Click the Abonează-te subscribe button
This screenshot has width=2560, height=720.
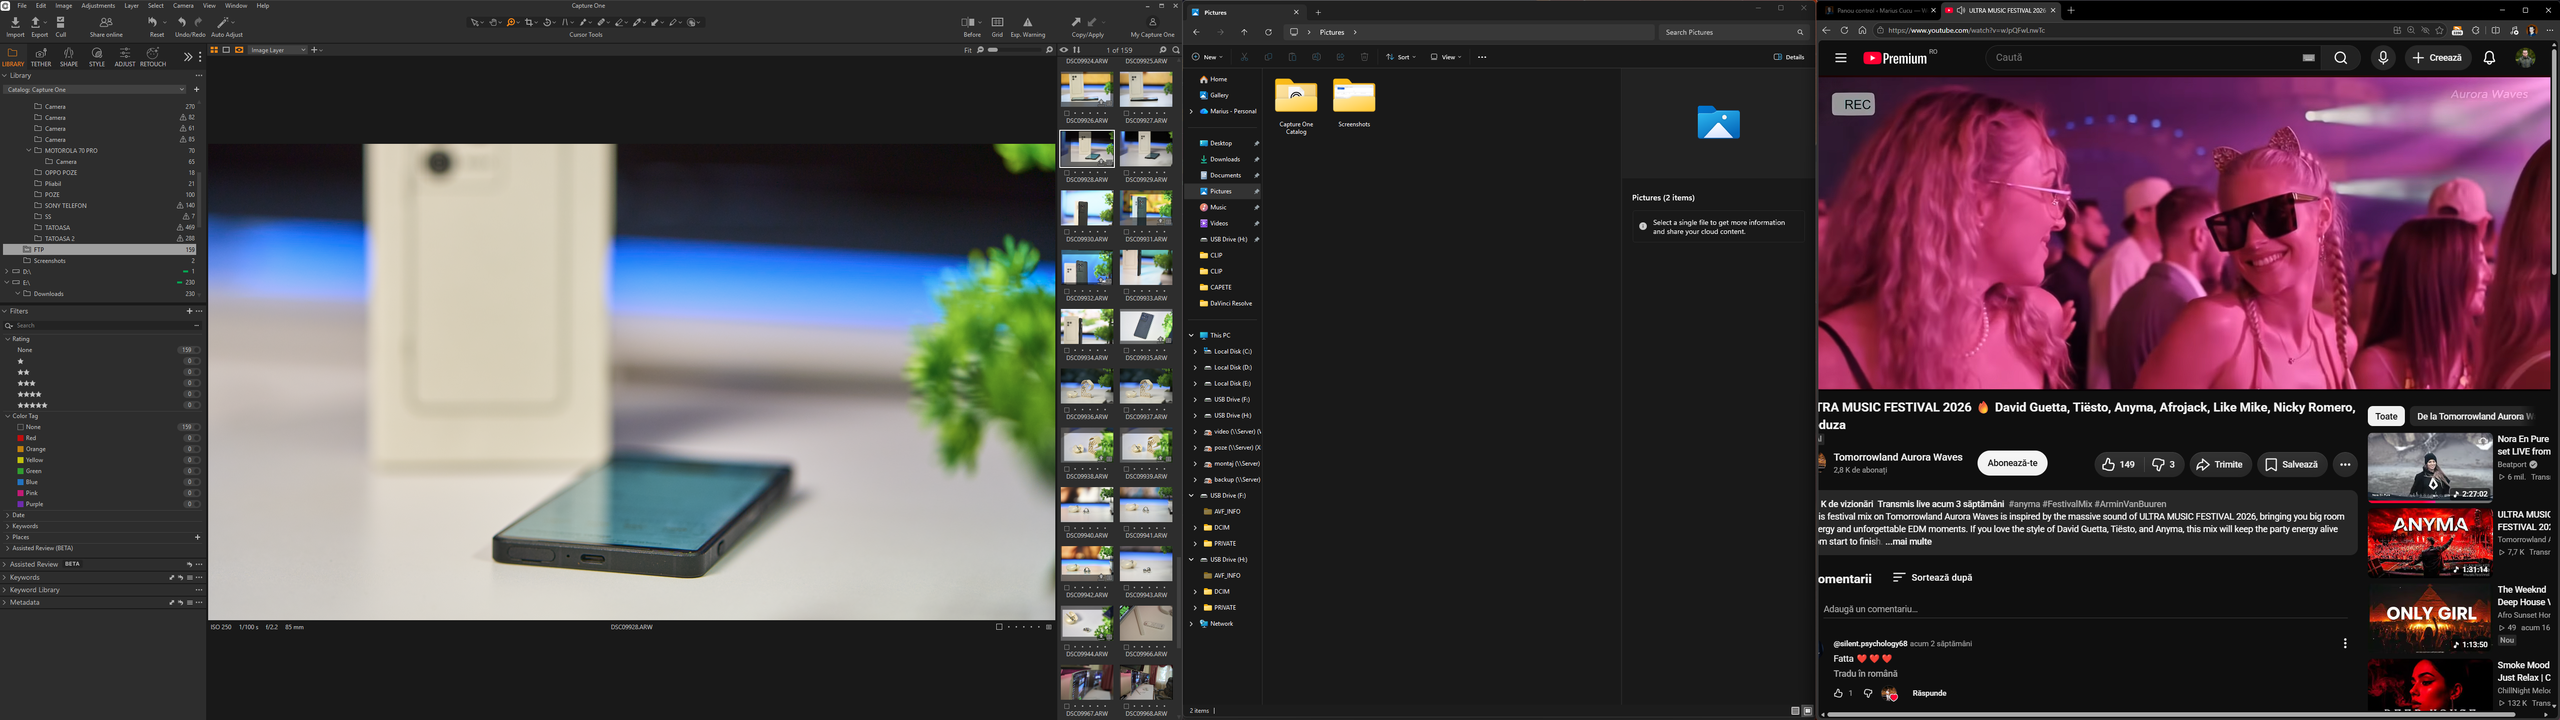click(2012, 464)
